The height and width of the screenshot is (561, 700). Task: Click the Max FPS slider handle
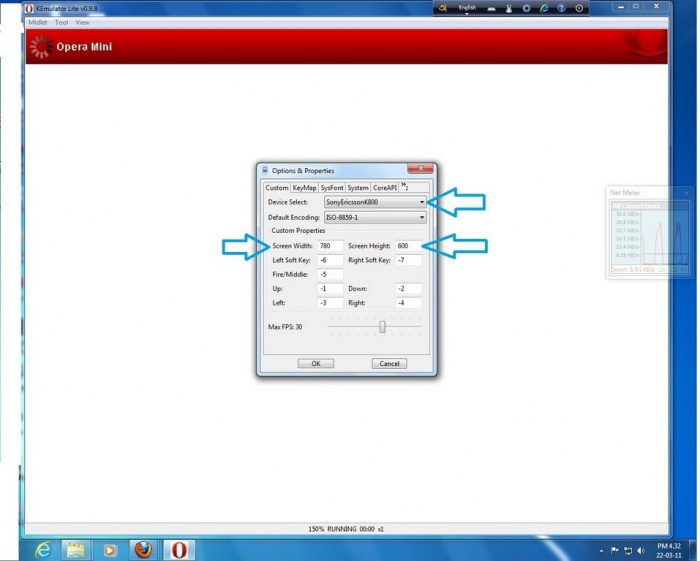click(382, 327)
